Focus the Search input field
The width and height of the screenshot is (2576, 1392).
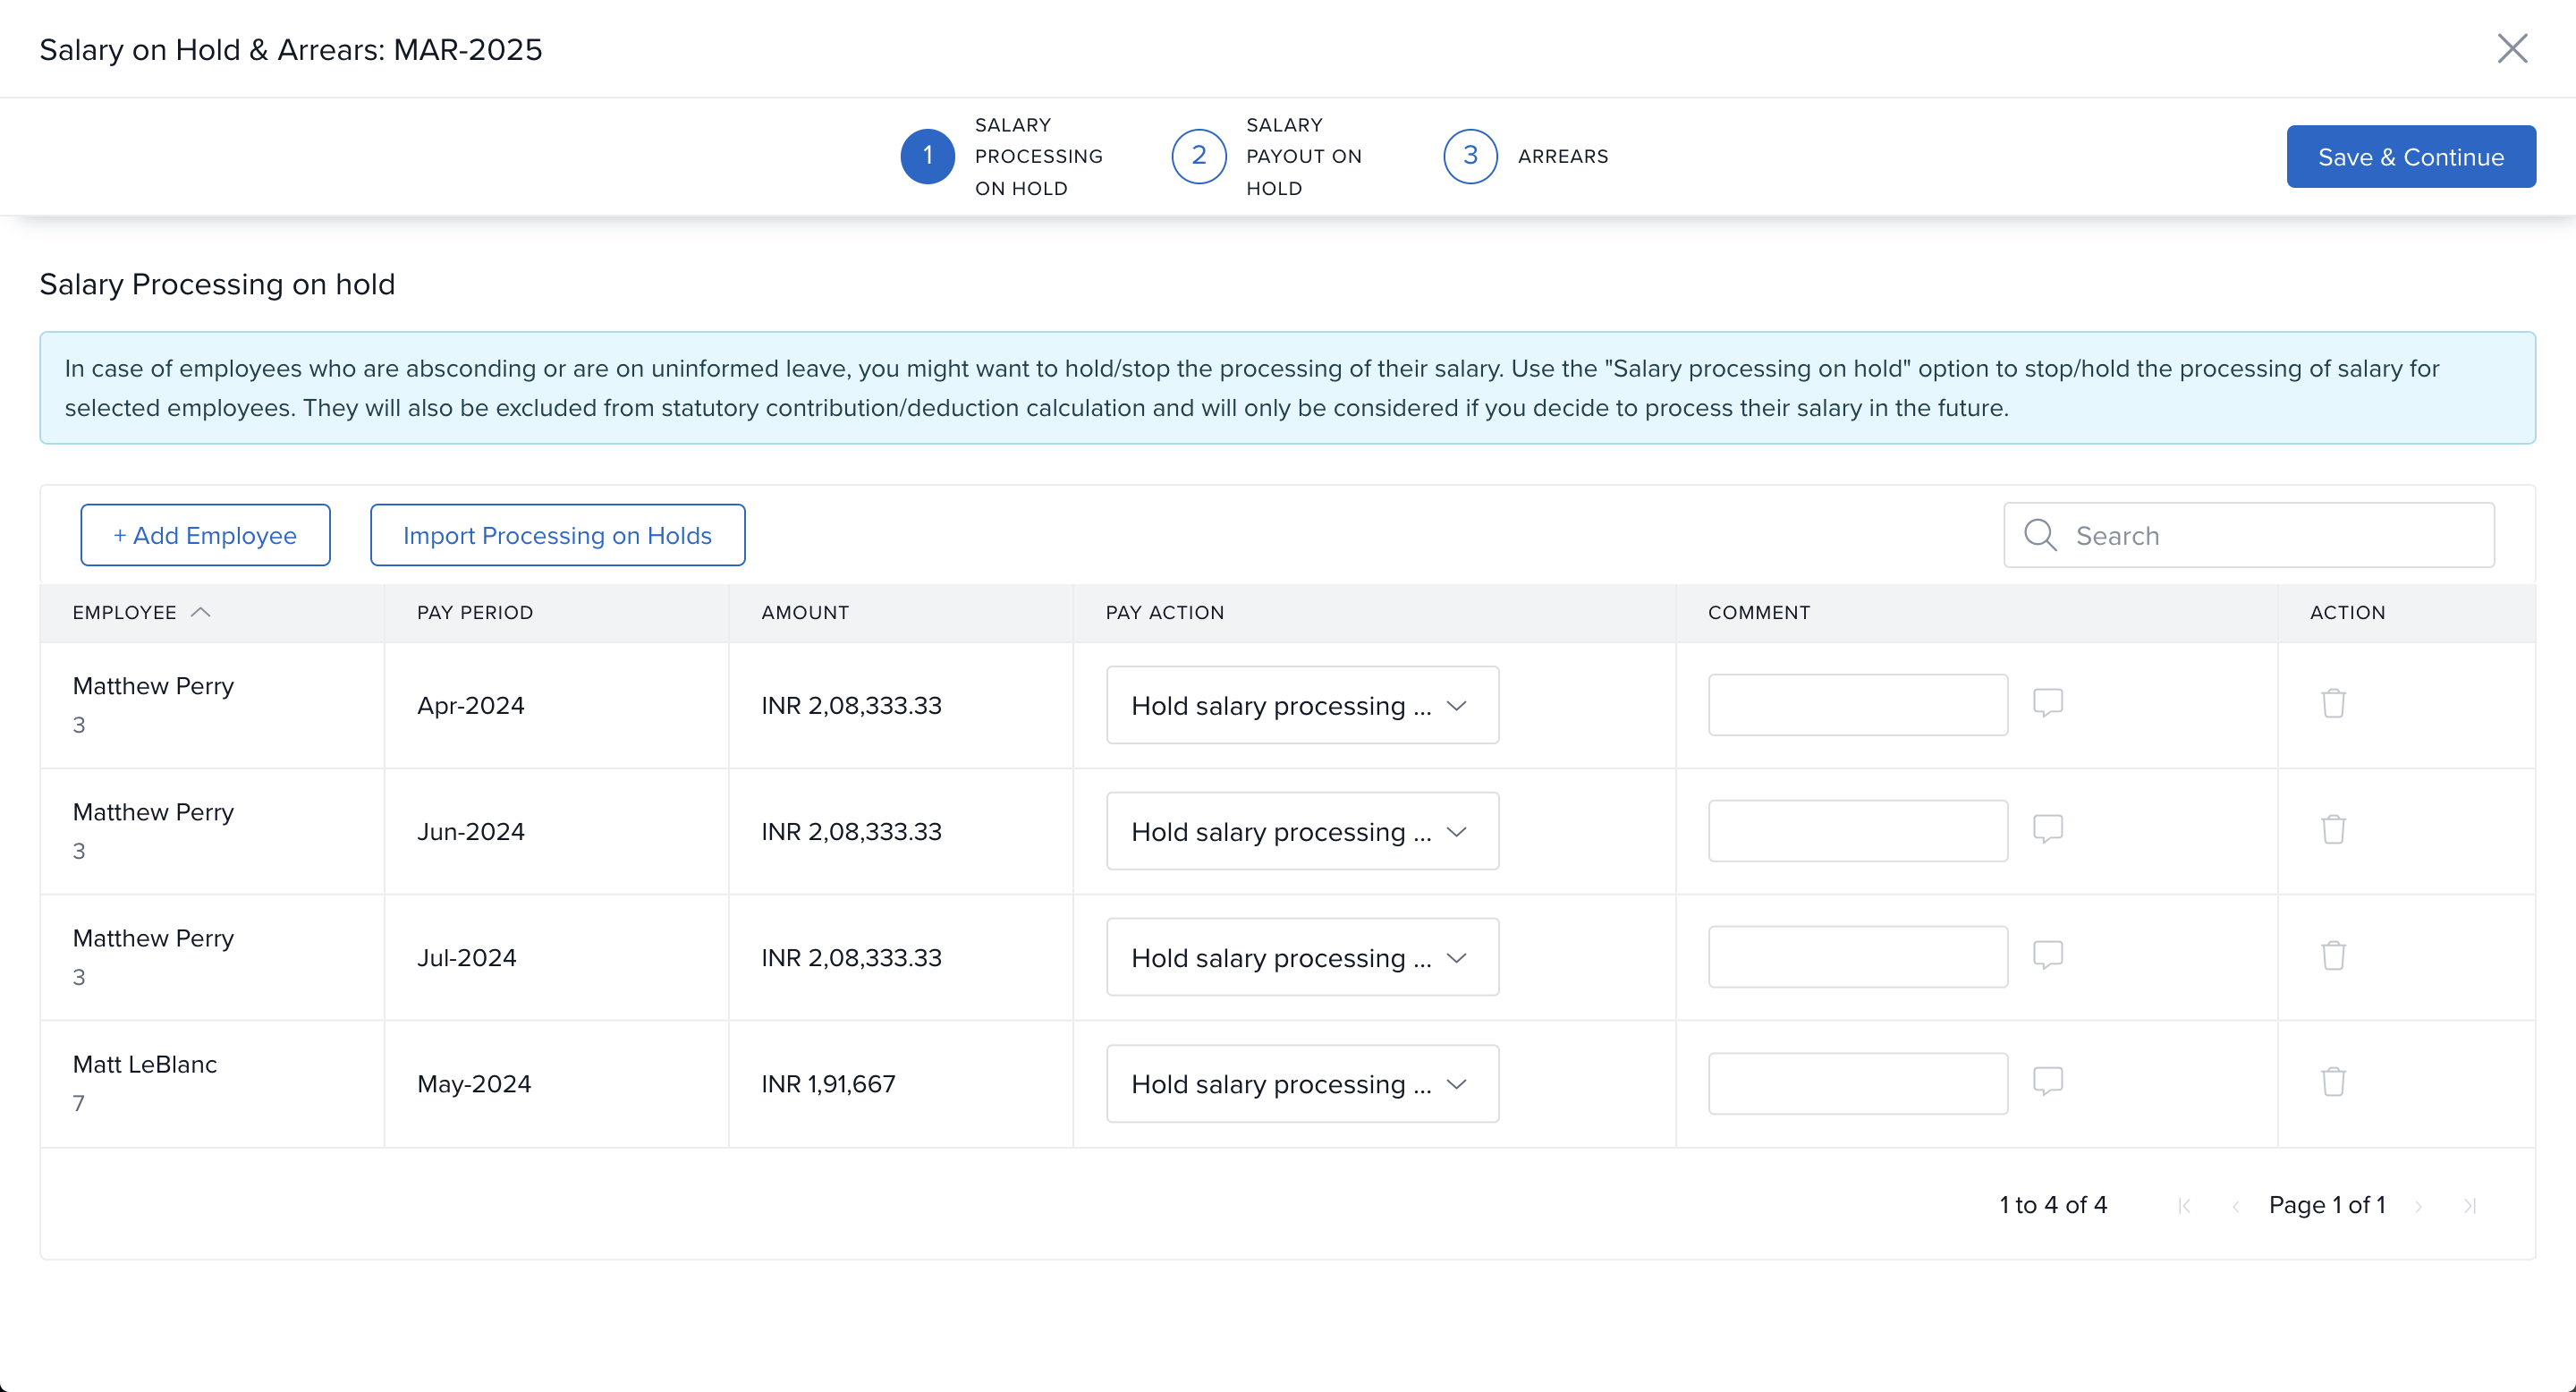[x=2270, y=536]
